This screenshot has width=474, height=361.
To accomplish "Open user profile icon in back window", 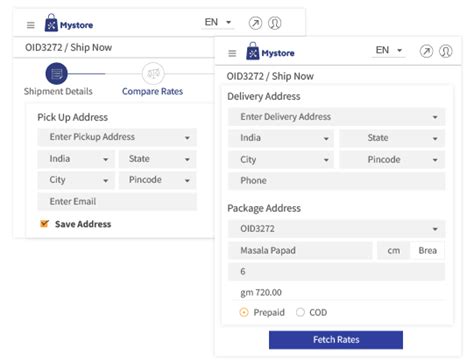I will coord(275,23).
